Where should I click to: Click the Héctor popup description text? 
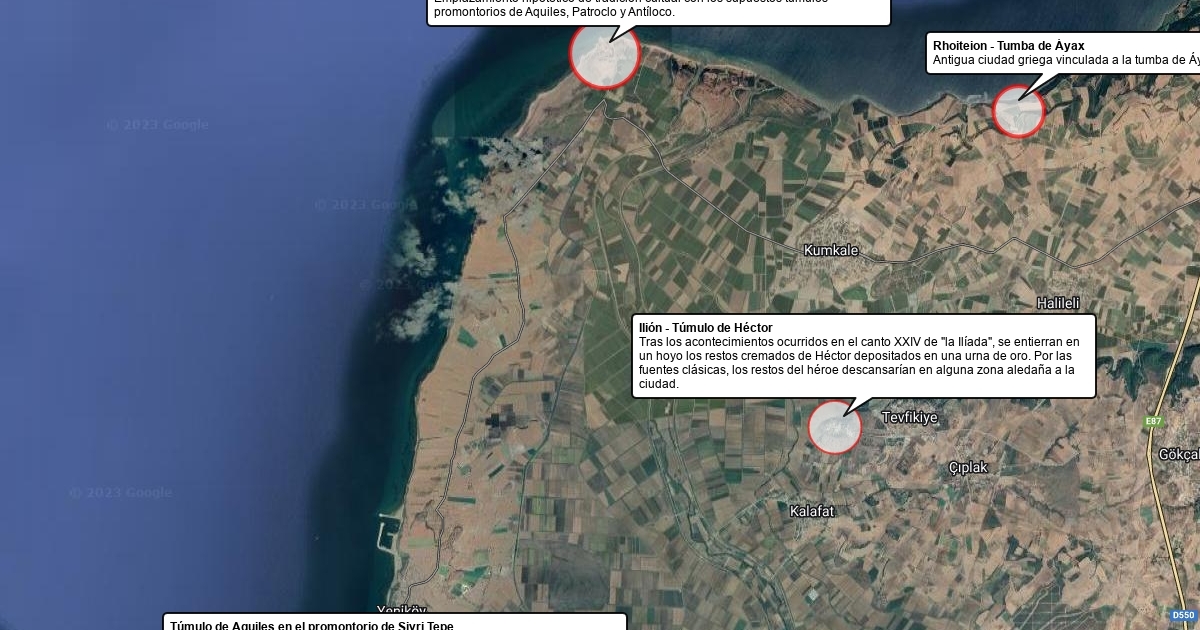coord(858,363)
